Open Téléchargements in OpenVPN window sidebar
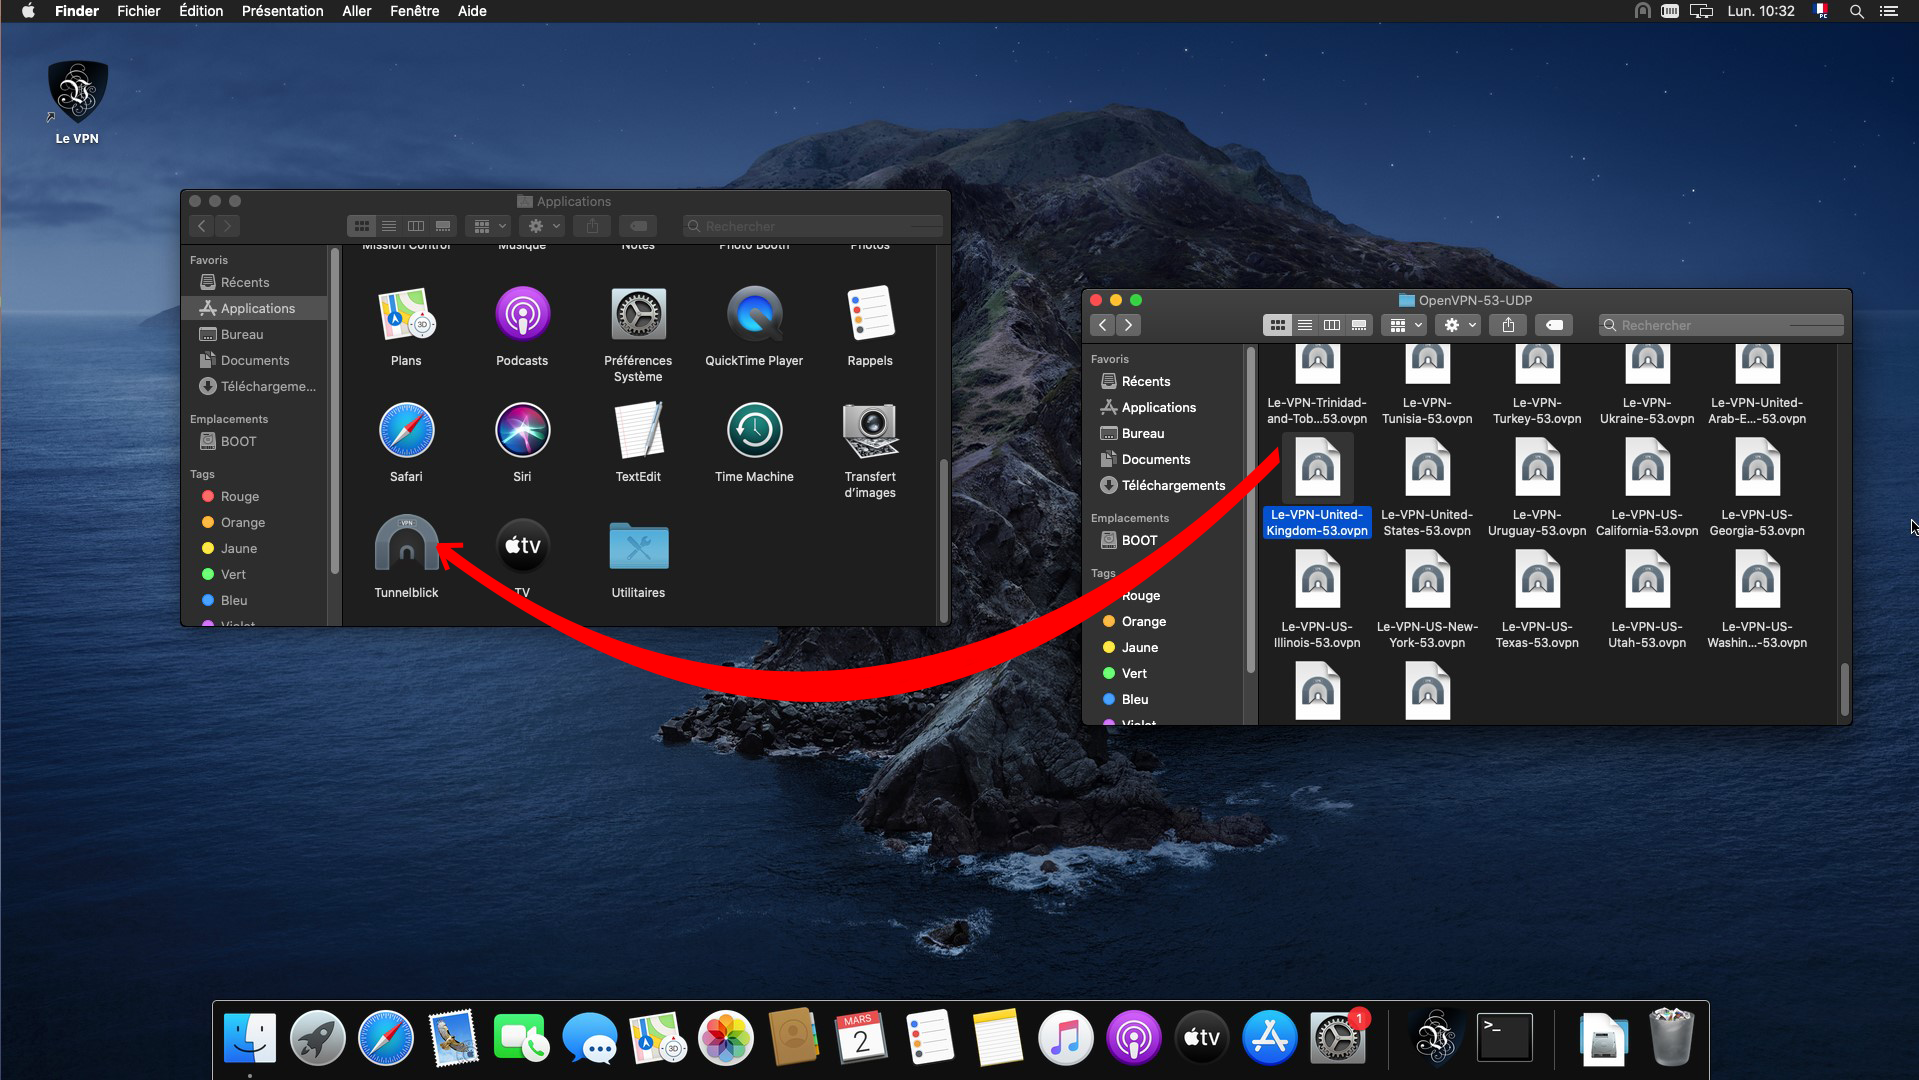This screenshot has width=1919, height=1080. [x=1165, y=485]
